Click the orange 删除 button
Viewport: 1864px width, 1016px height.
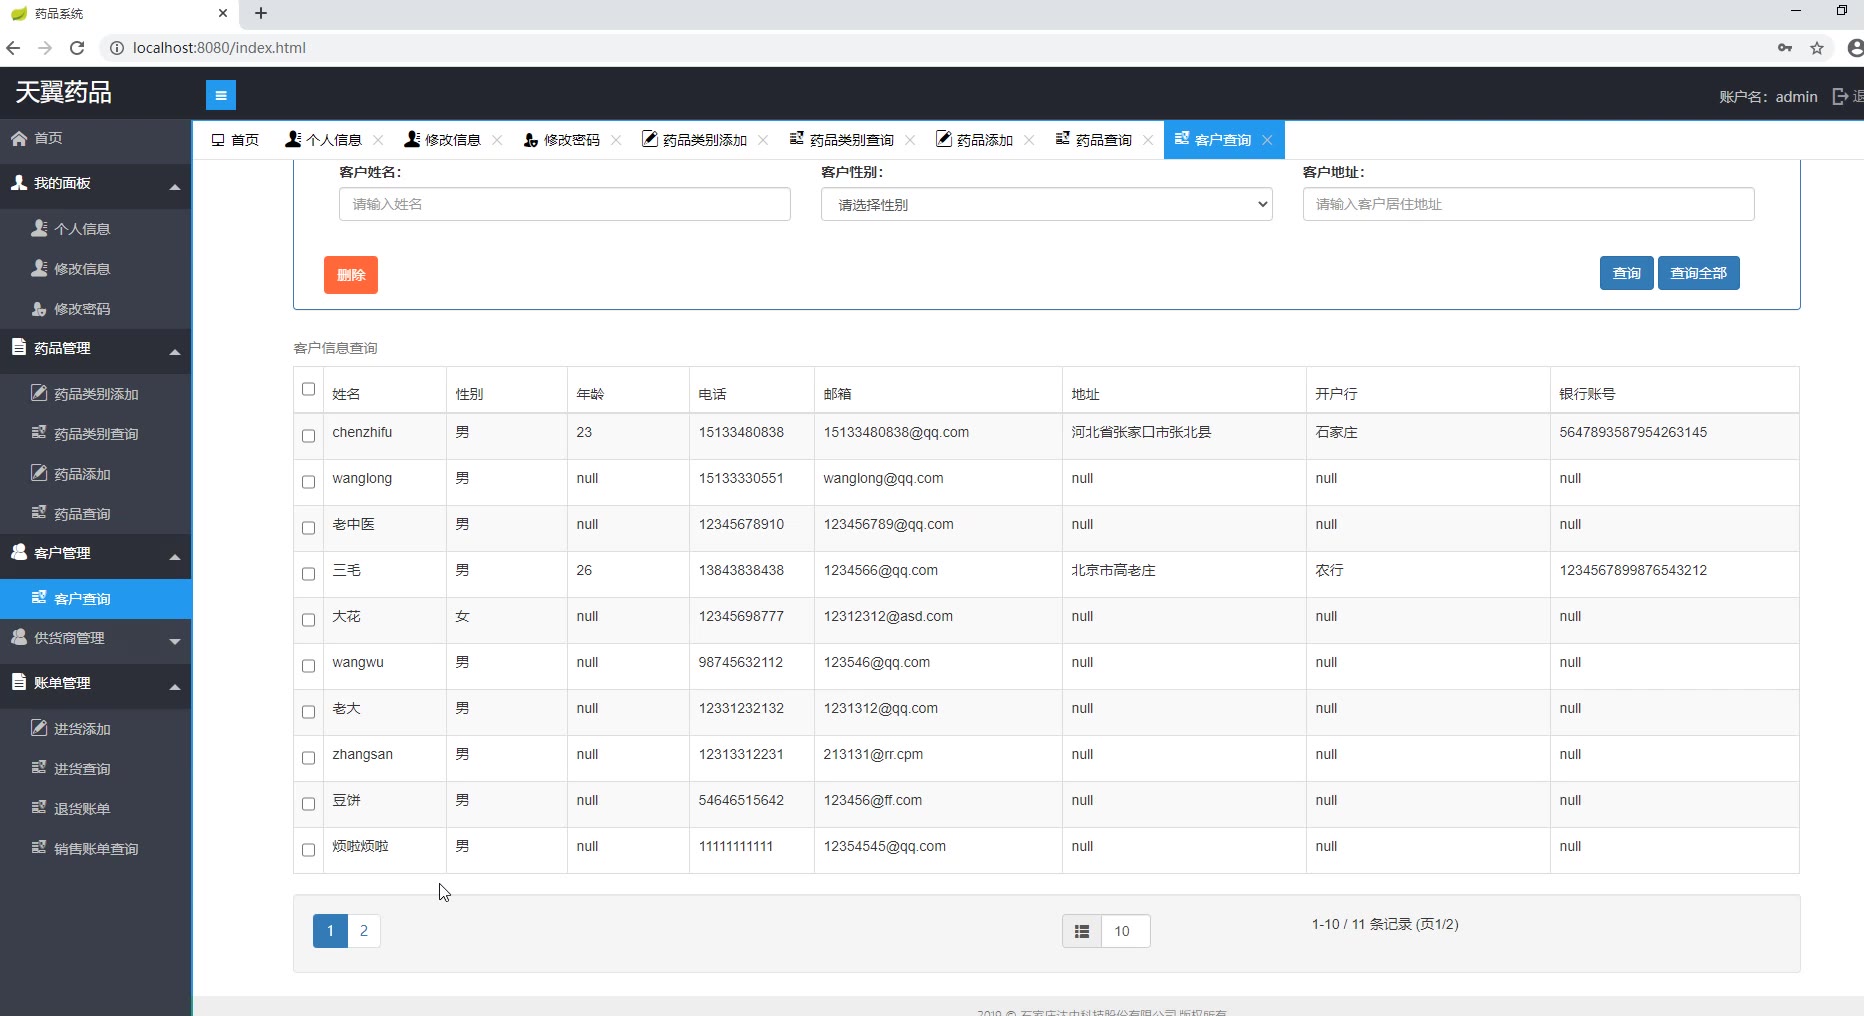[351, 275]
